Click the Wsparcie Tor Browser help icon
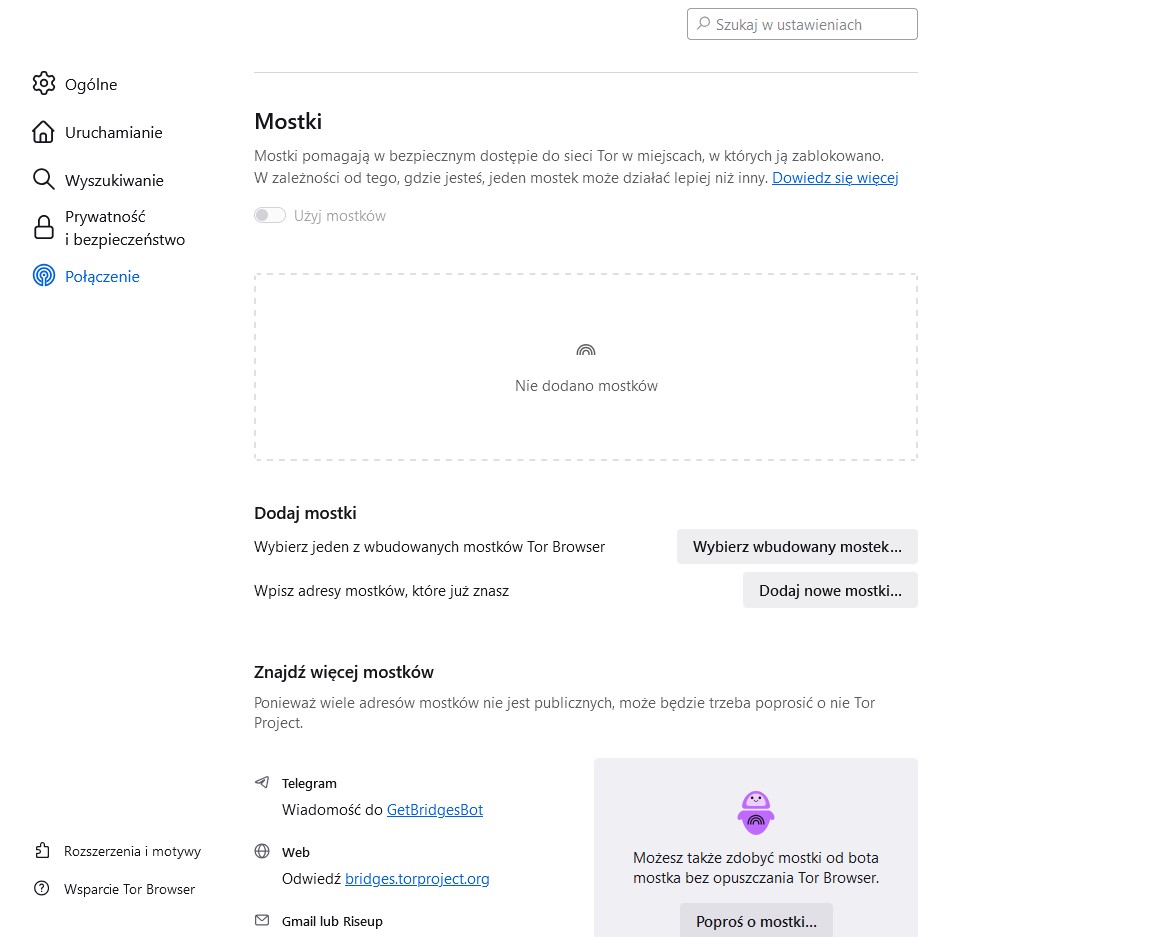 point(42,889)
